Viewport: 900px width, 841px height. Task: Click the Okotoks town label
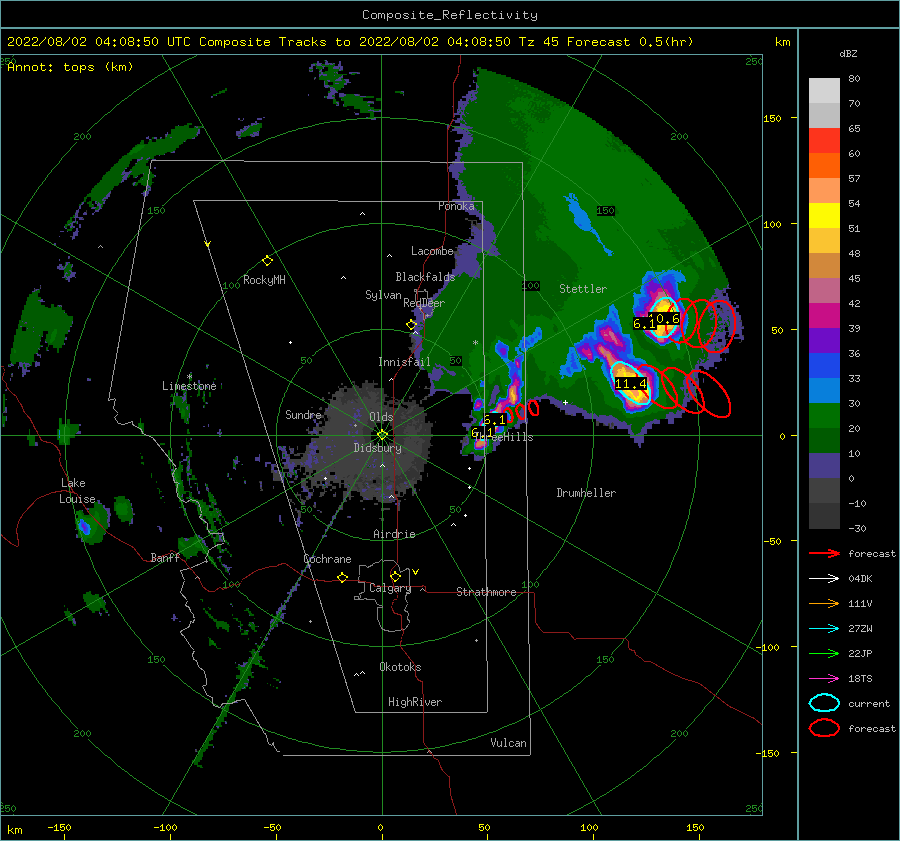(x=400, y=667)
